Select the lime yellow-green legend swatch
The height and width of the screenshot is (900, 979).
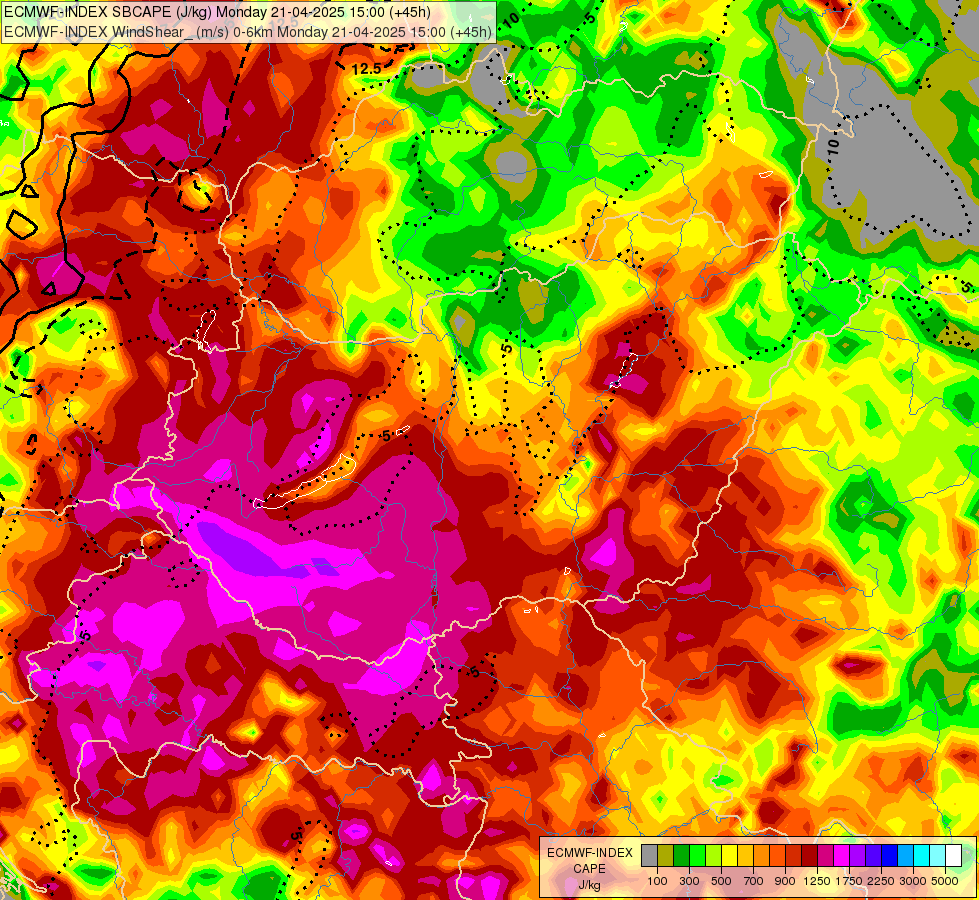point(714,855)
